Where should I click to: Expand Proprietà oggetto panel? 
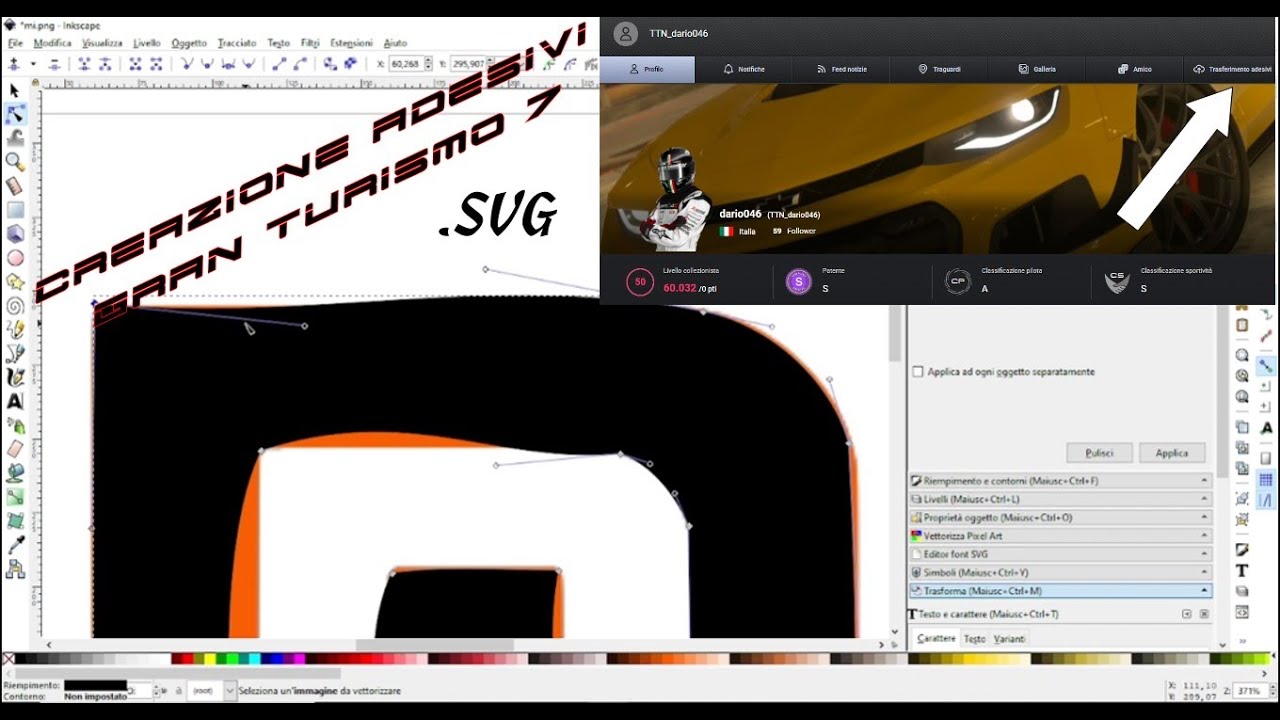pos(1060,517)
